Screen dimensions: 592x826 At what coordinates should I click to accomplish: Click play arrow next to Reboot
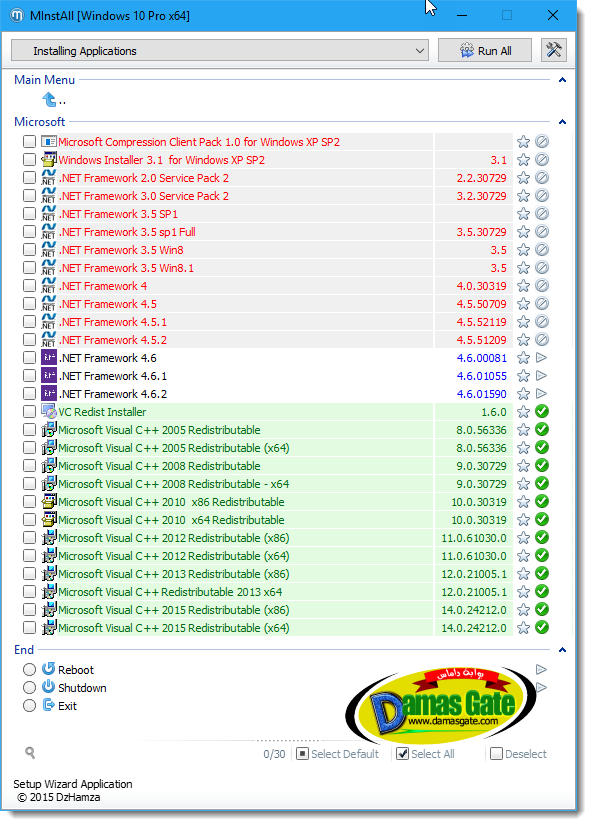tap(541, 670)
